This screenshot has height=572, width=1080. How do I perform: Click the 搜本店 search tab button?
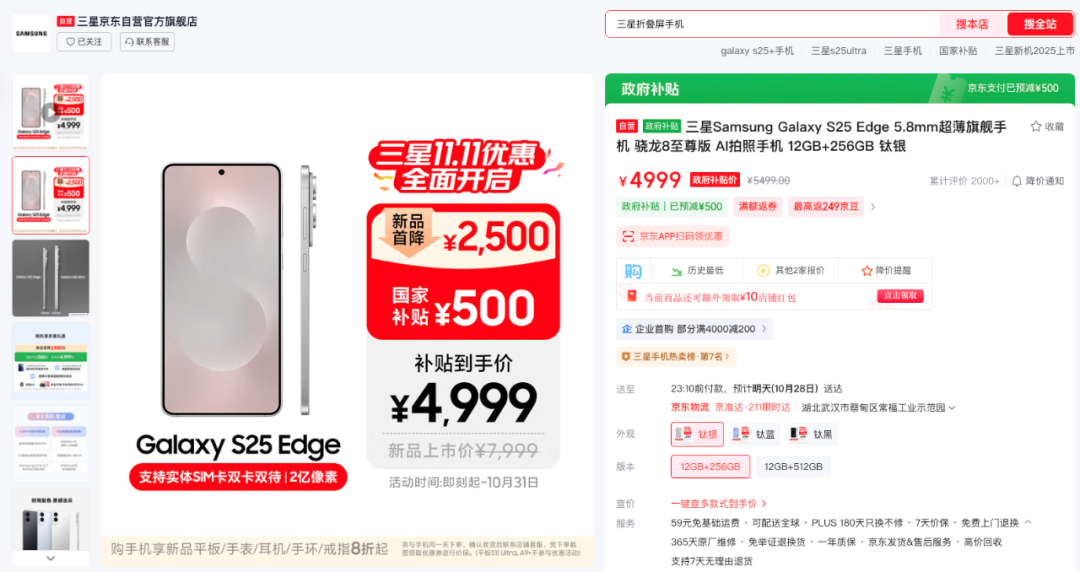pos(971,24)
